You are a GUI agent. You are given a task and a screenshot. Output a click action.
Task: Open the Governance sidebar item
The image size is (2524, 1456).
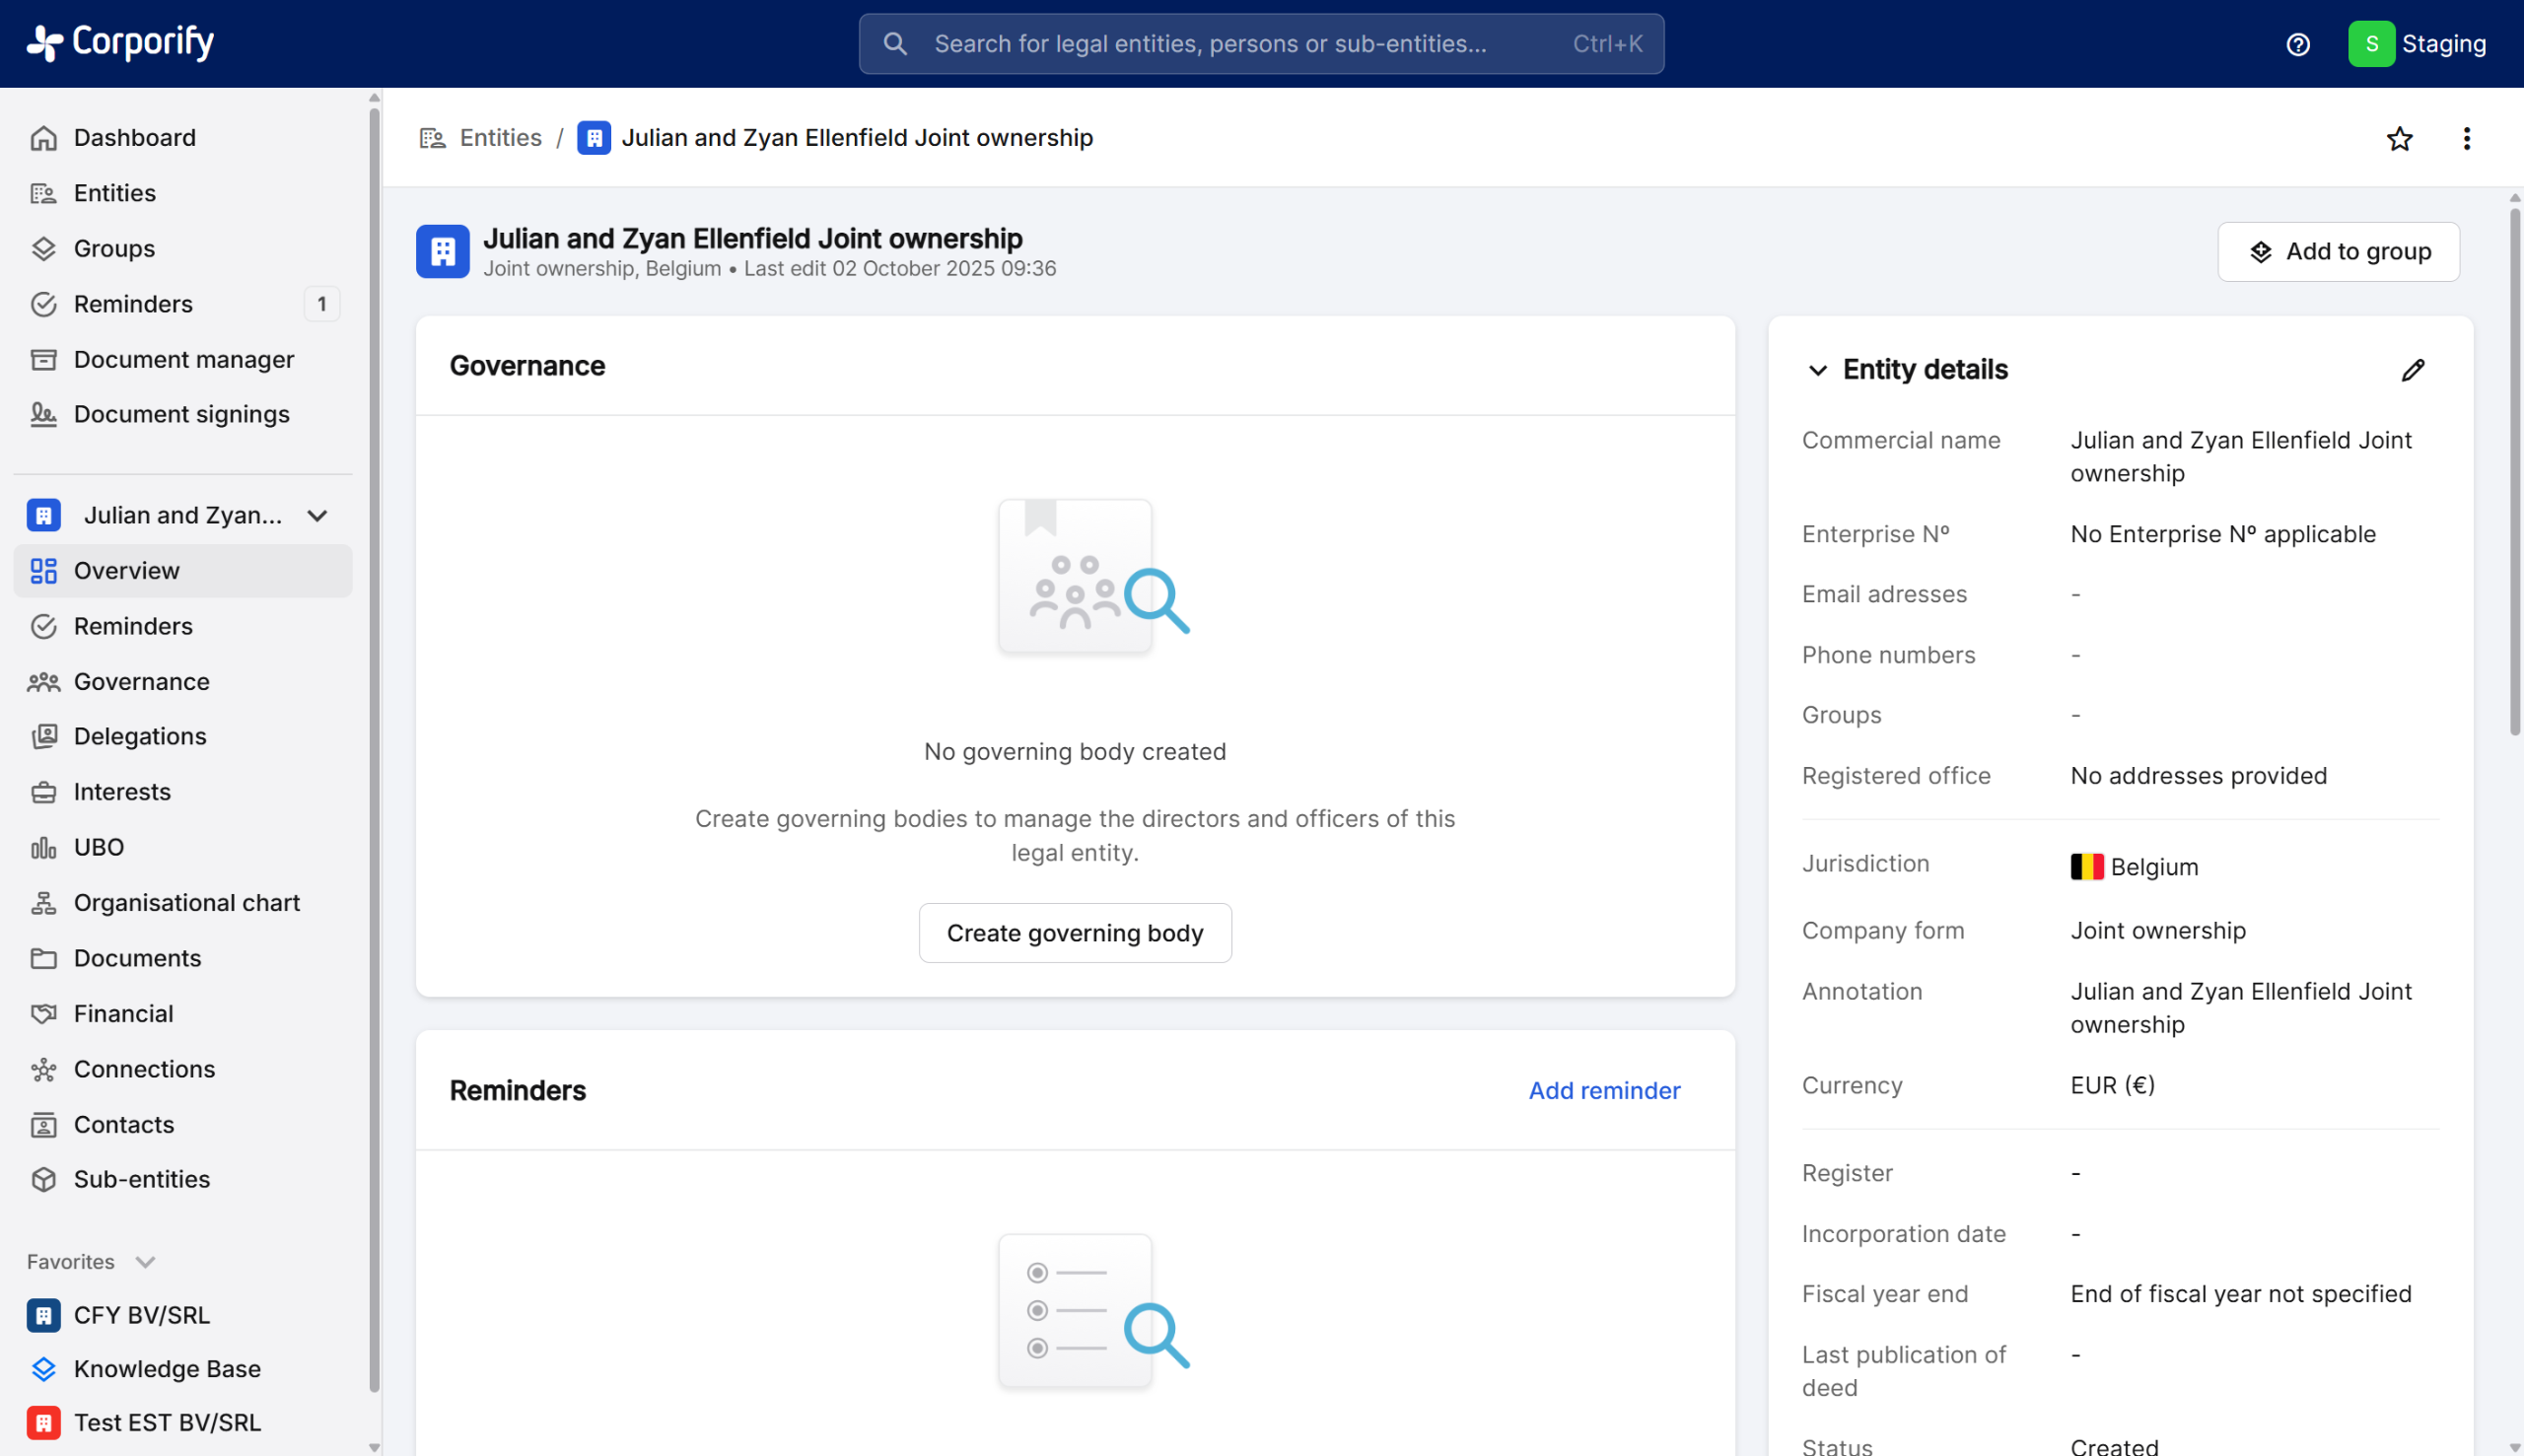coord(141,681)
